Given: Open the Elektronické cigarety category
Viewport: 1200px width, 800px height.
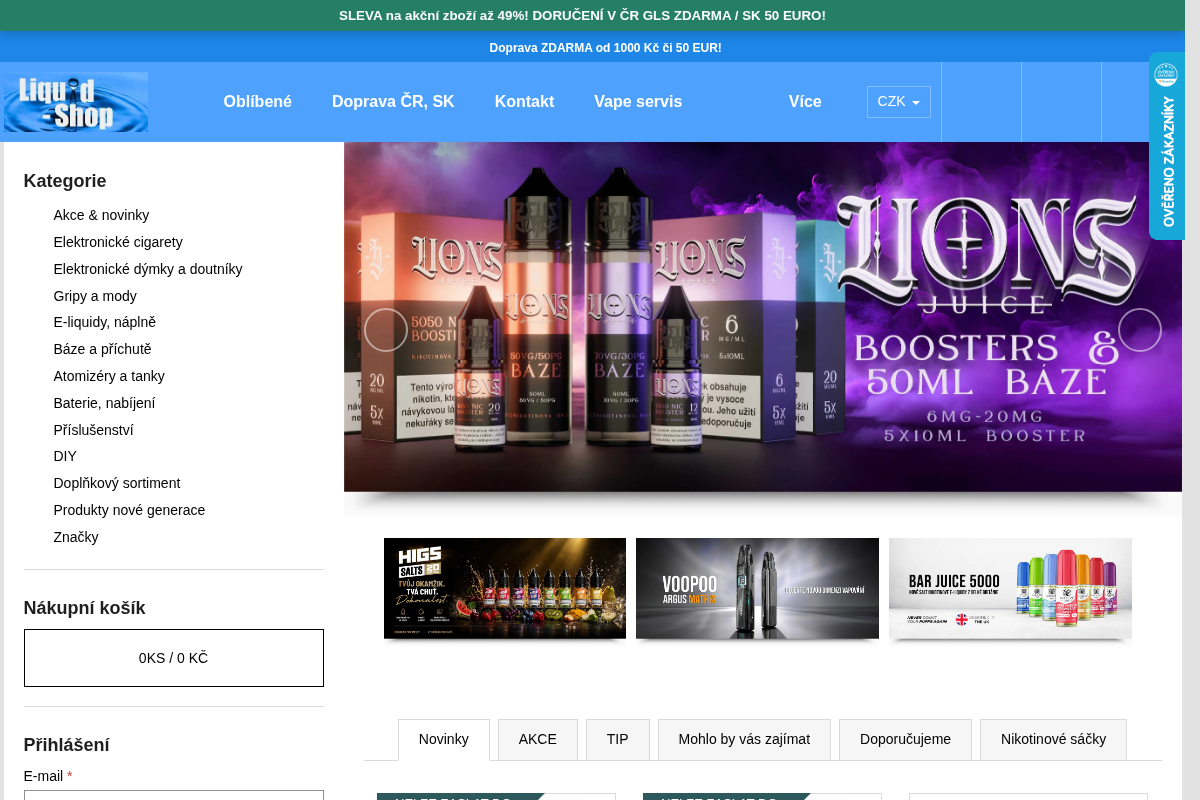Looking at the screenshot, I should pos(118,242).
